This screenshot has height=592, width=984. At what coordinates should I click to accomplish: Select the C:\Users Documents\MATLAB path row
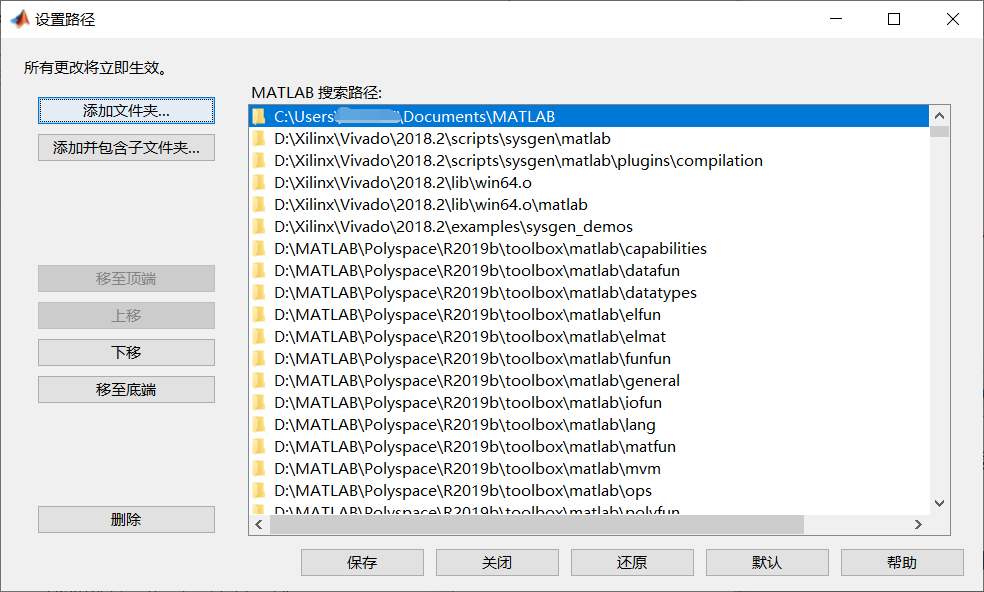click(589, 117)
